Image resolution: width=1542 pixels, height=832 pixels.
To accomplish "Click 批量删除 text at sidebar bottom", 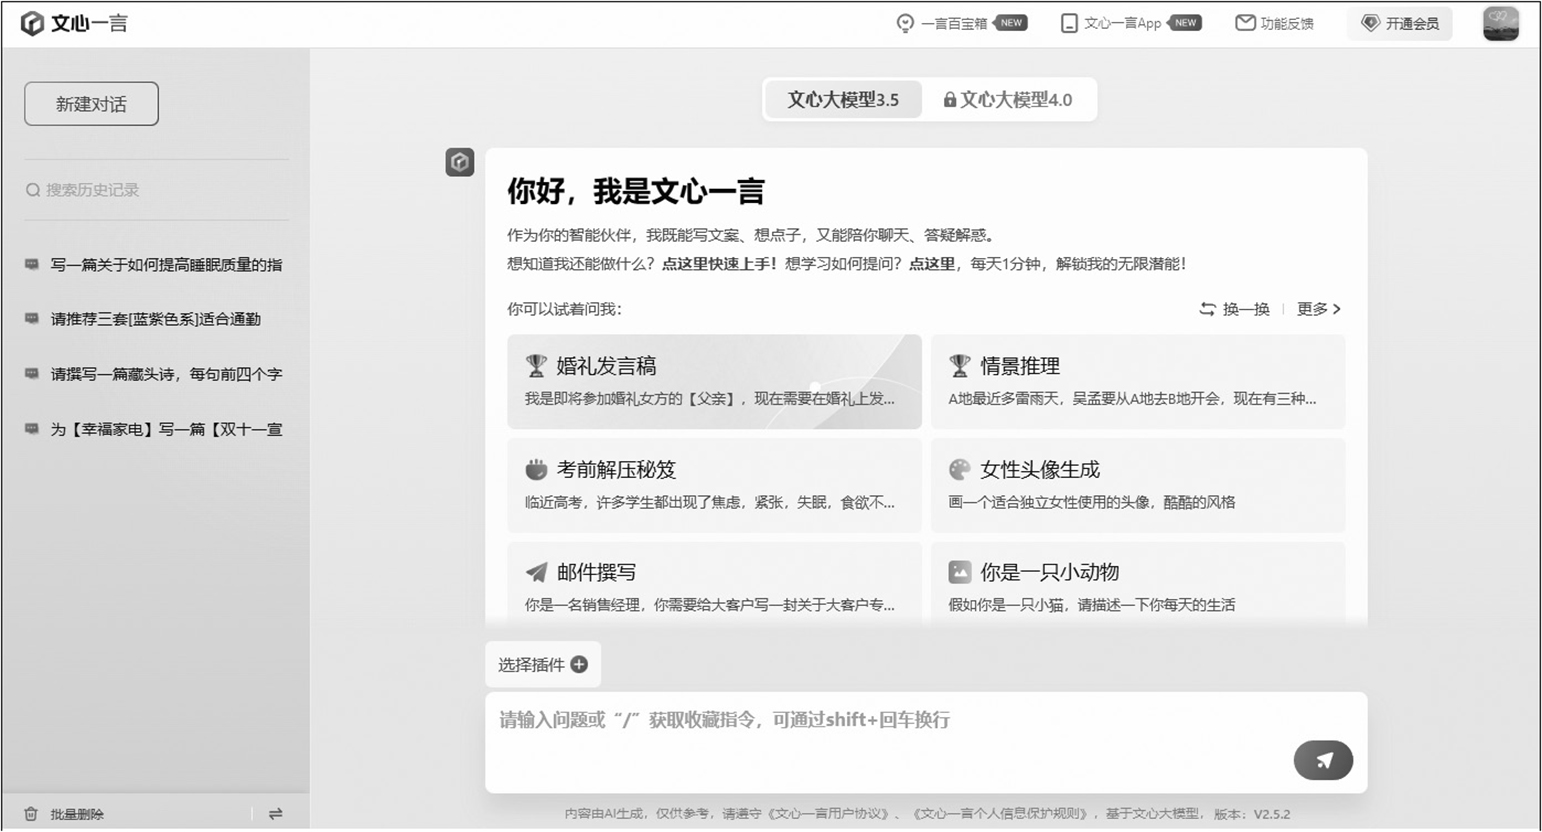I will (x=77, y=814).
